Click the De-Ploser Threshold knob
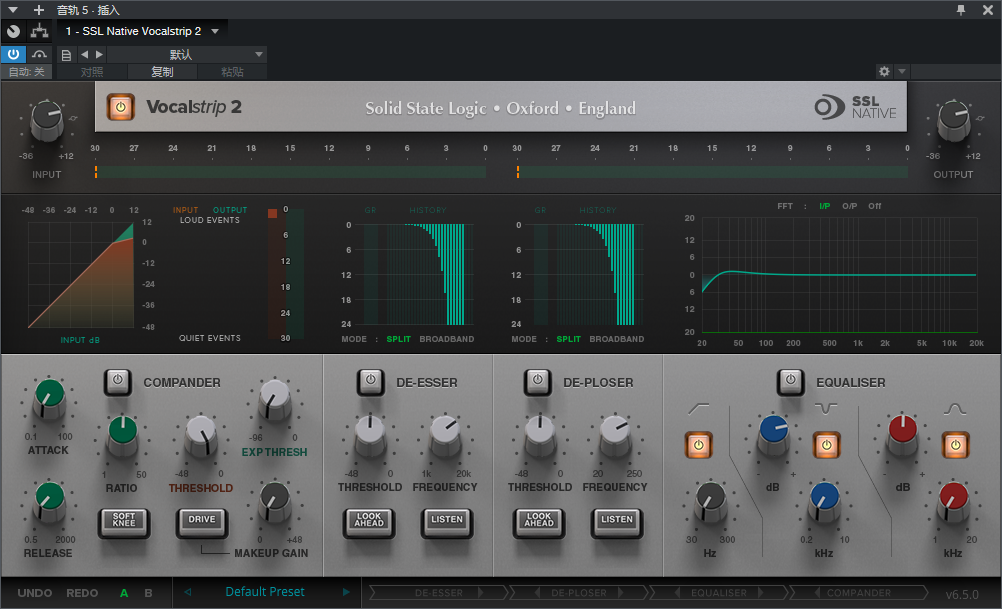This screenshot has width=1002, height=609. (540, 435)
